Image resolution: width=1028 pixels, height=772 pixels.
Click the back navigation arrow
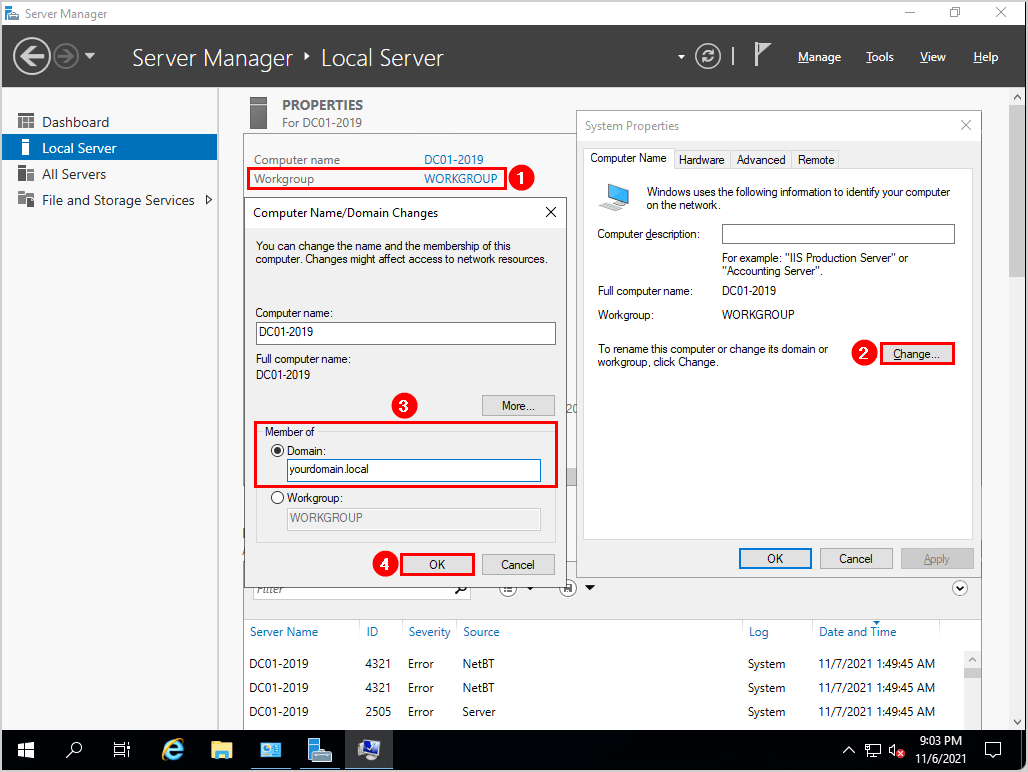(31, 56)
